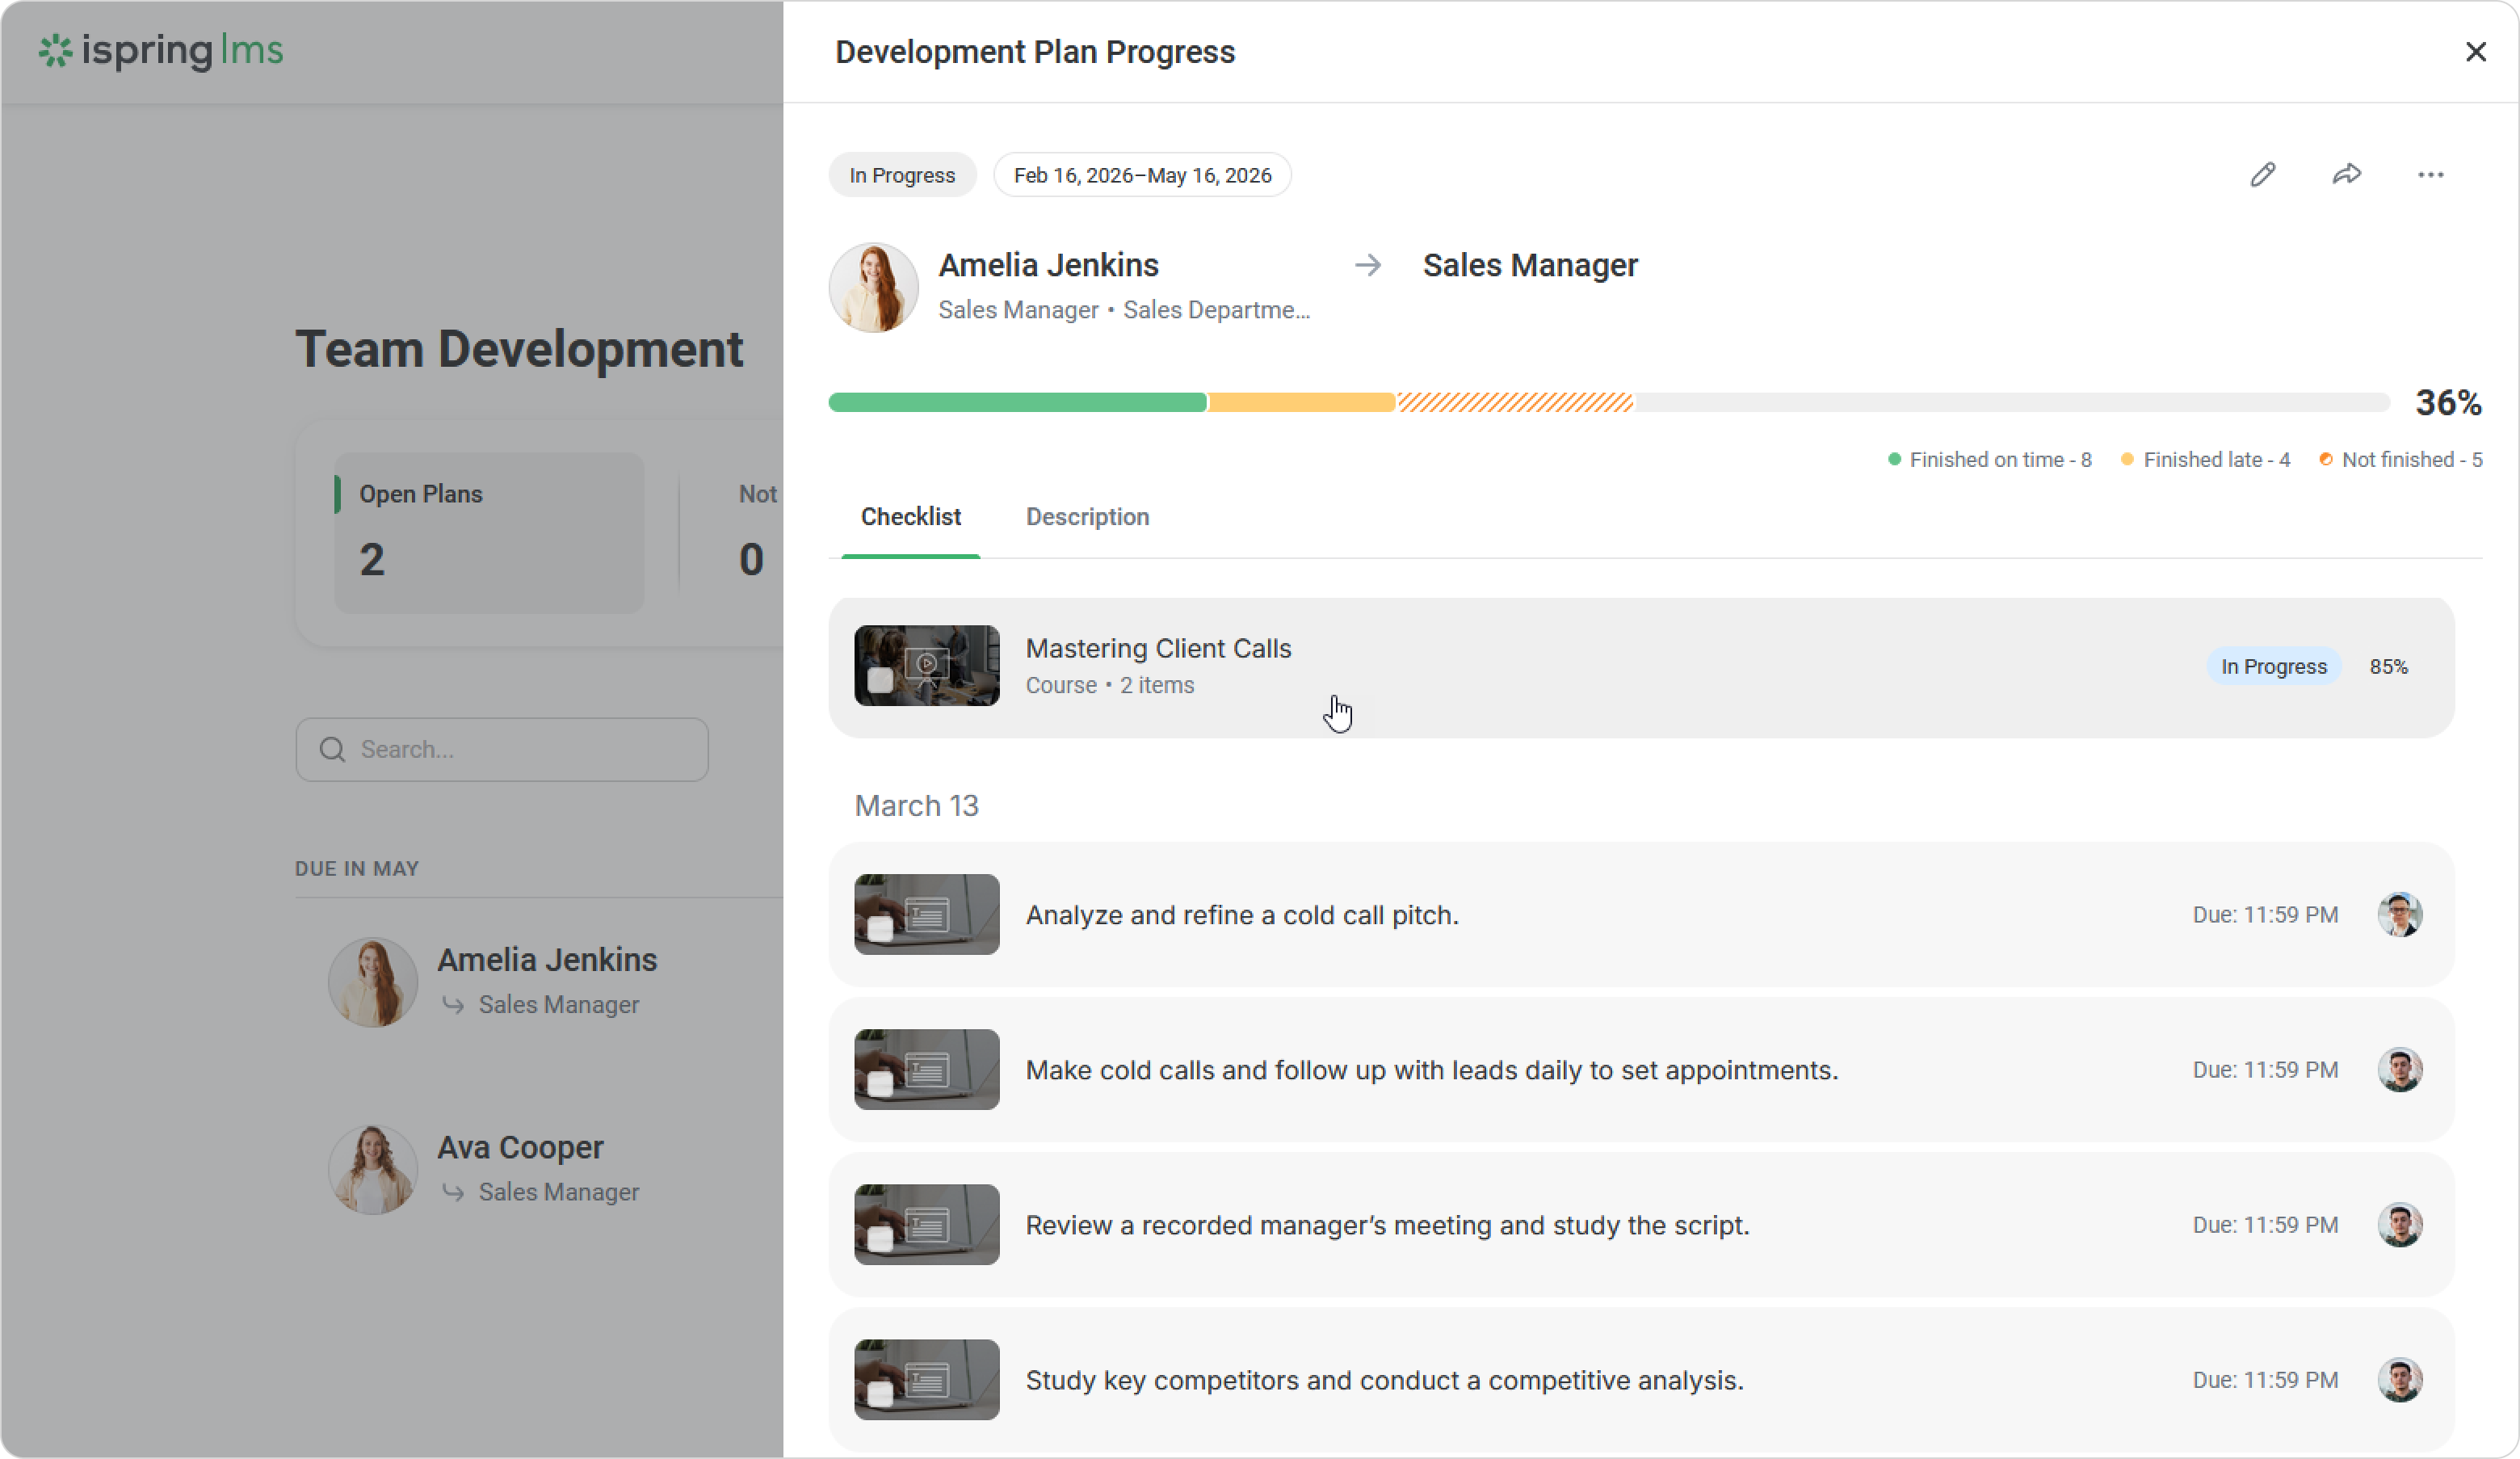
Task: Click the pencil edit plan icon
Action: 2262,175
